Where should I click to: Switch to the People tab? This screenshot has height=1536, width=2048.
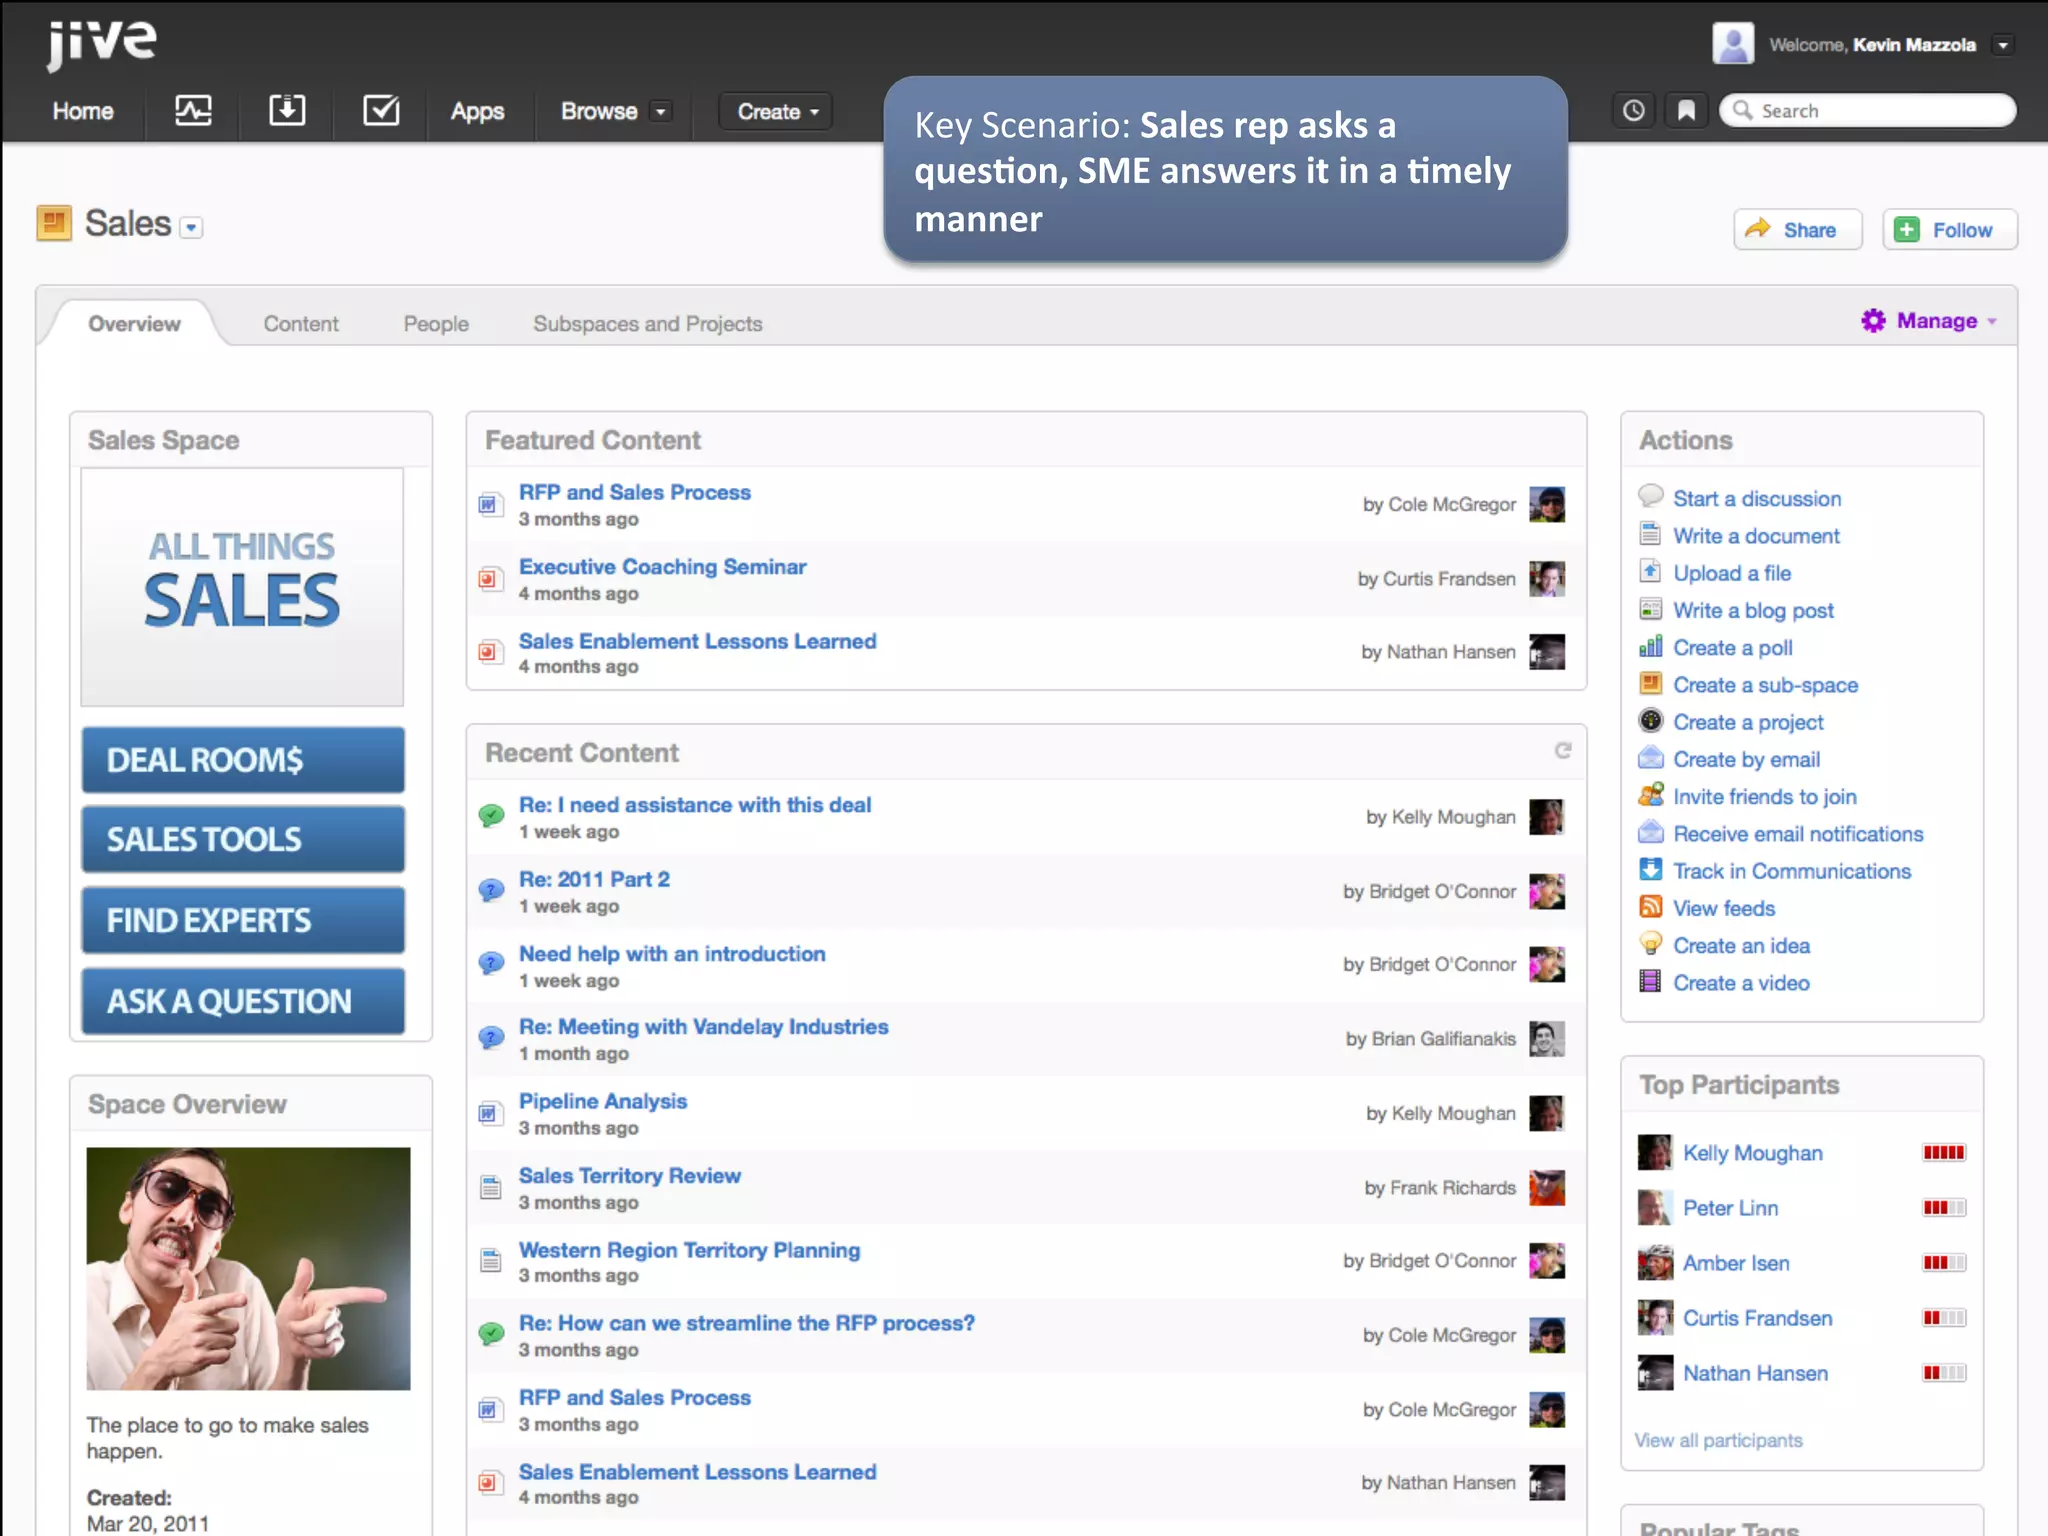pyautogui.click(x=436, y=324)
